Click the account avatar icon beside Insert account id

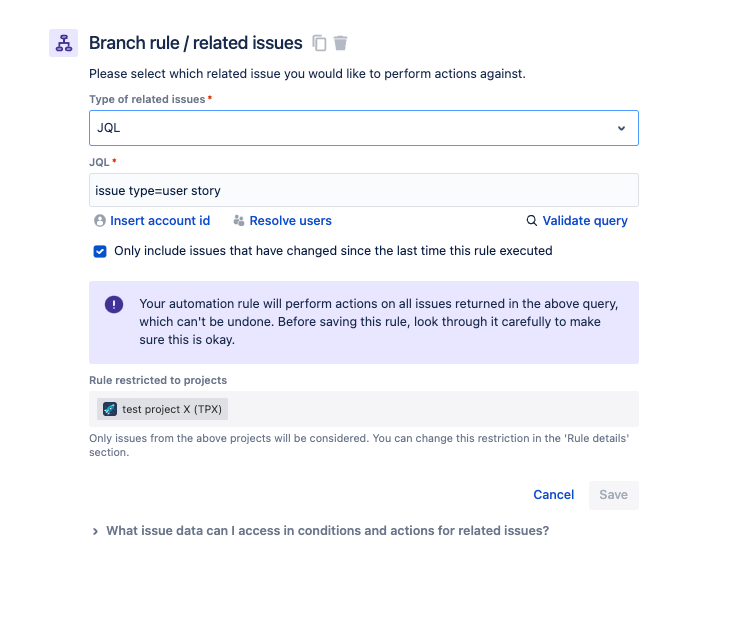(100, 221)
